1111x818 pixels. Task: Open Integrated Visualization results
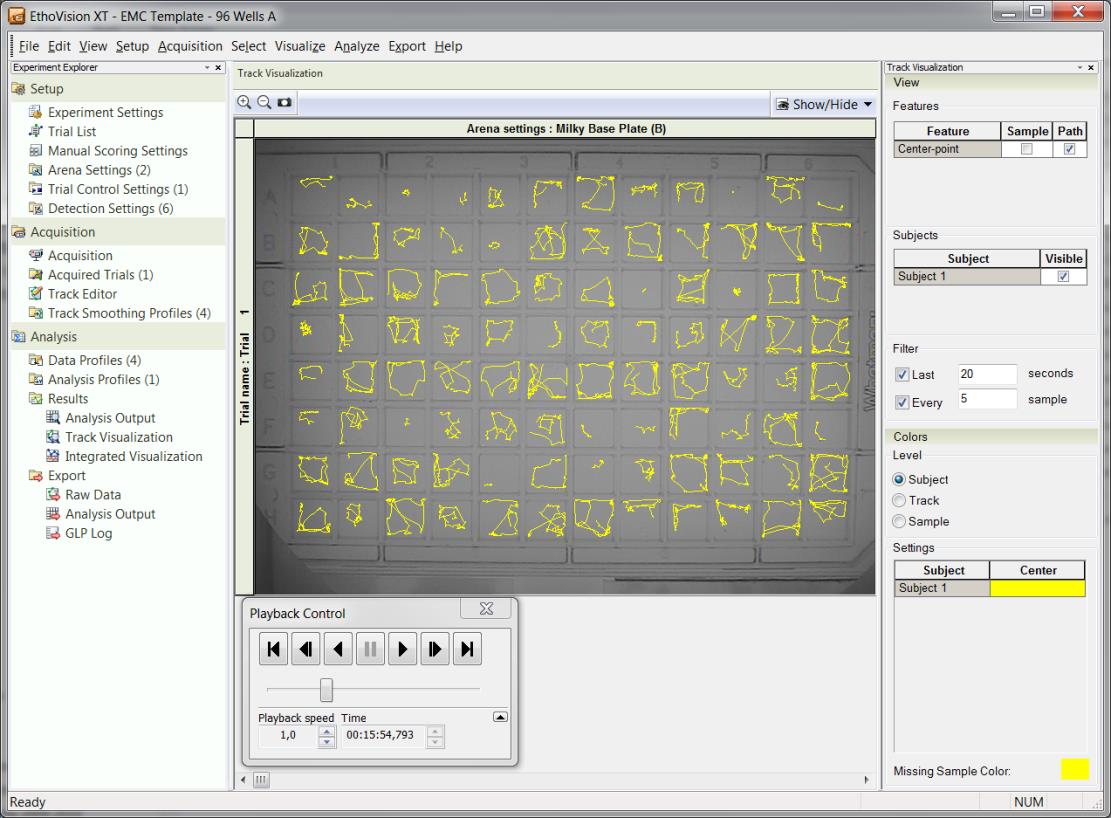[x=133, y=456]
